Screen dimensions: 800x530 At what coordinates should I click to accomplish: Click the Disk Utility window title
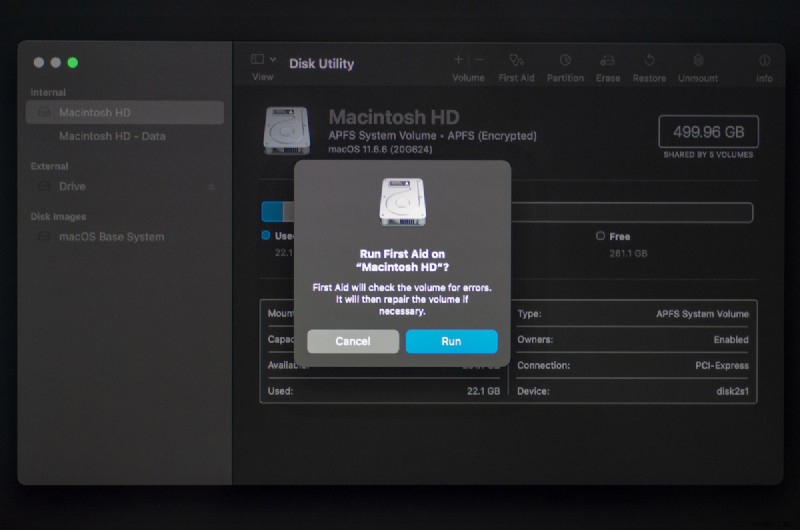point(321,64)
